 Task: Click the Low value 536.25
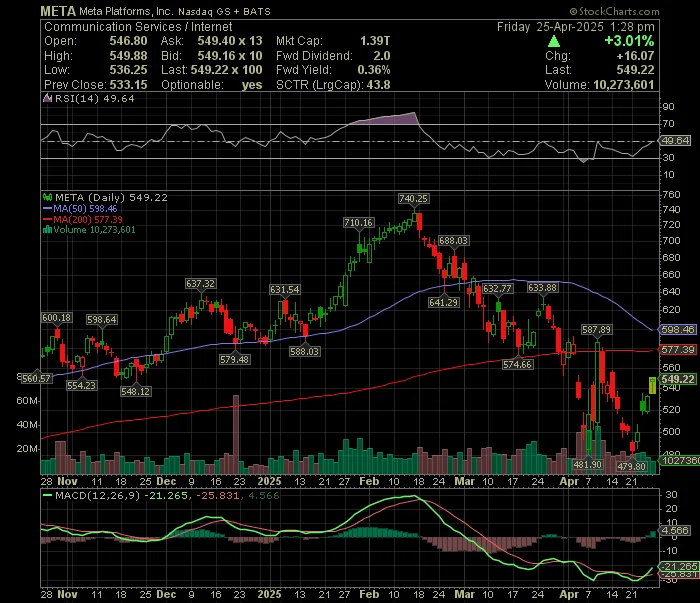click(x=129, y=70)
